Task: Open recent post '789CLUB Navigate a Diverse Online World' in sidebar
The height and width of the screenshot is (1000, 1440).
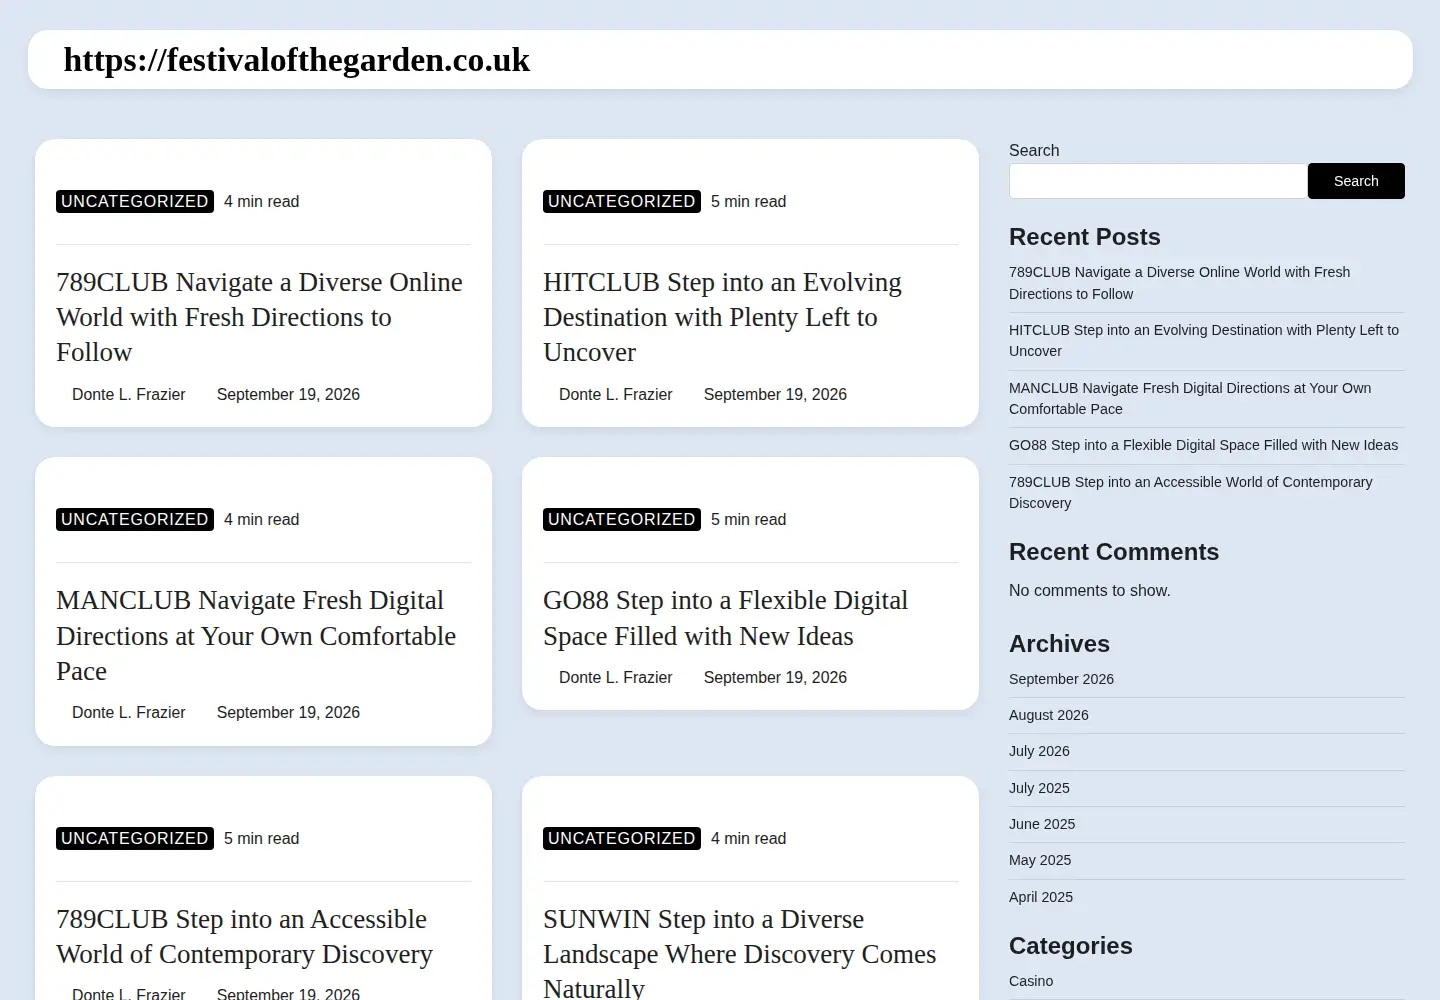Action: pos(1179,283)
